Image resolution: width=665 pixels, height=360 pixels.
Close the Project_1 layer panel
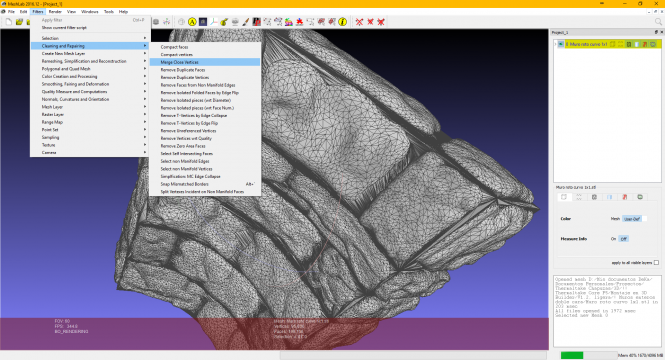click(661, 32)
